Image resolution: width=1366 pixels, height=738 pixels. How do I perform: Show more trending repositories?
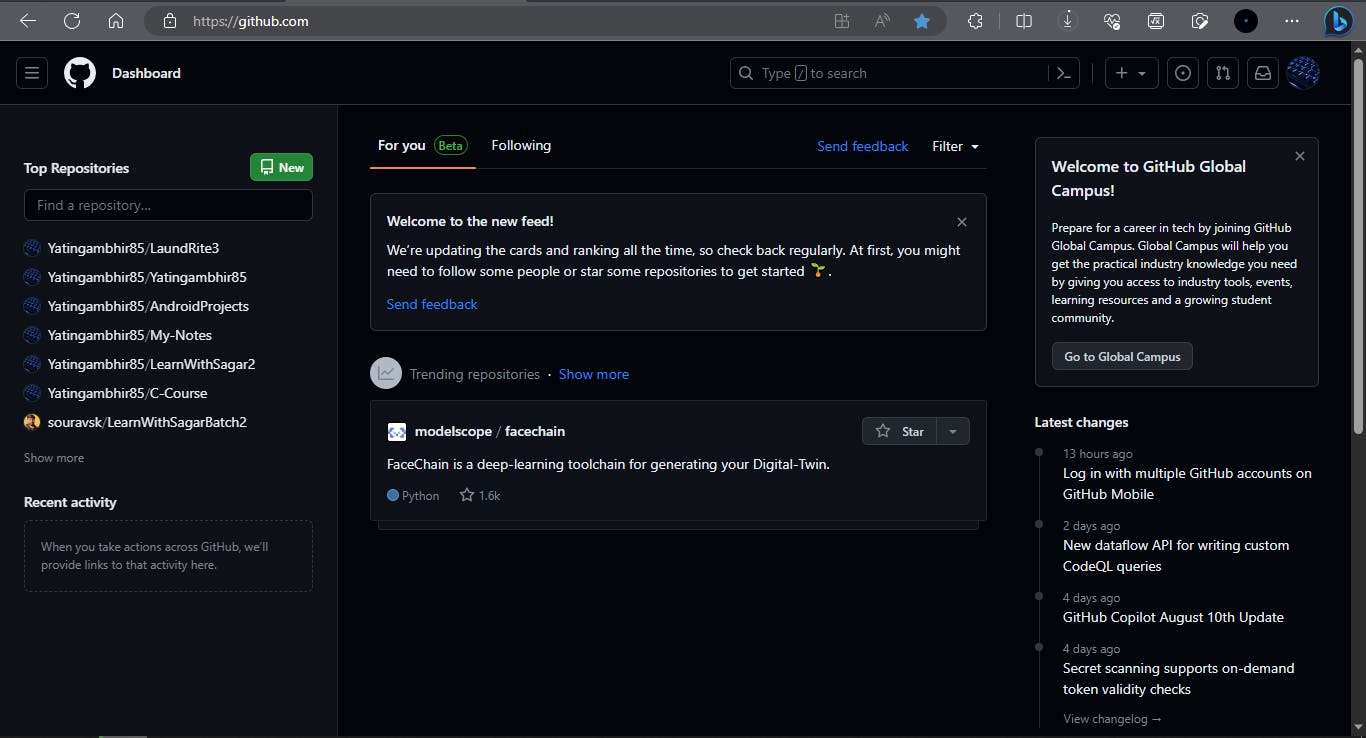[x=594, y=374]
